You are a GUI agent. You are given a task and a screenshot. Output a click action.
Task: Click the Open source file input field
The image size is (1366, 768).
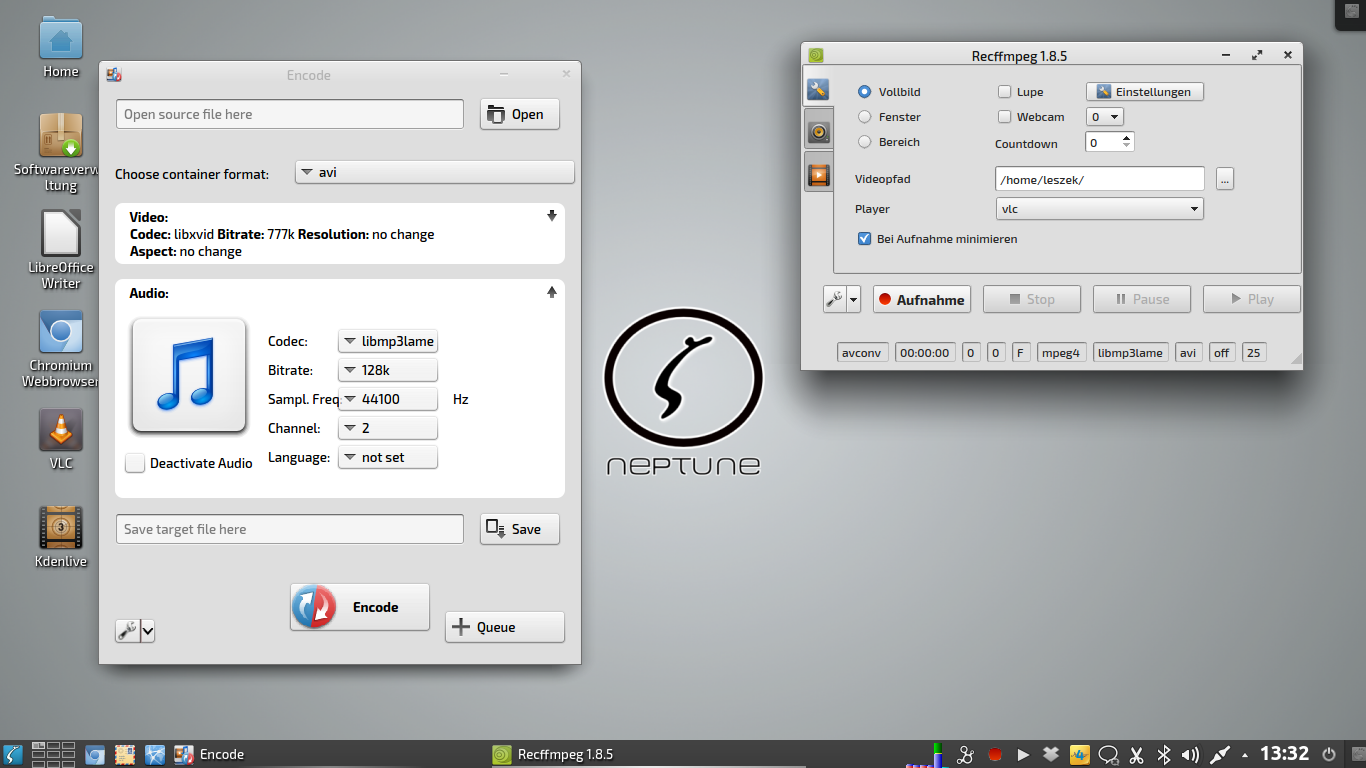(290, 114)
